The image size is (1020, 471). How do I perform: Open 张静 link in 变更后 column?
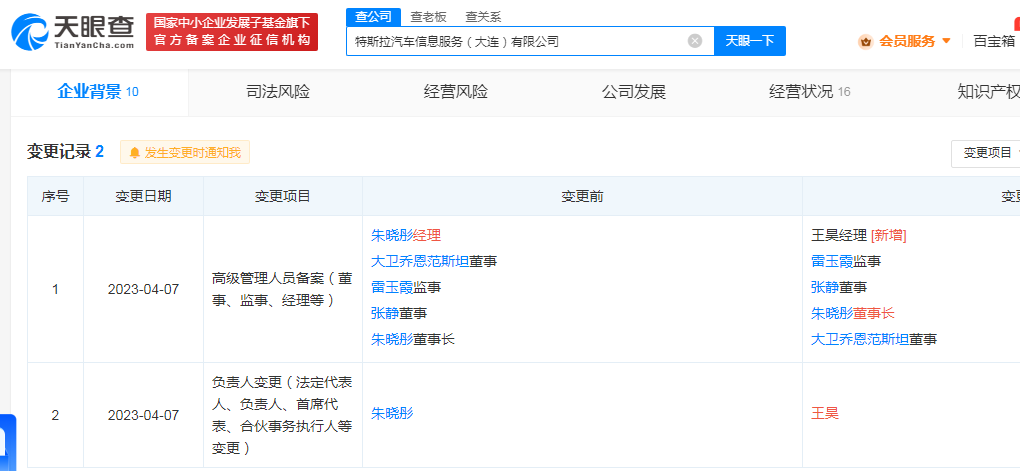coord(825,287)
